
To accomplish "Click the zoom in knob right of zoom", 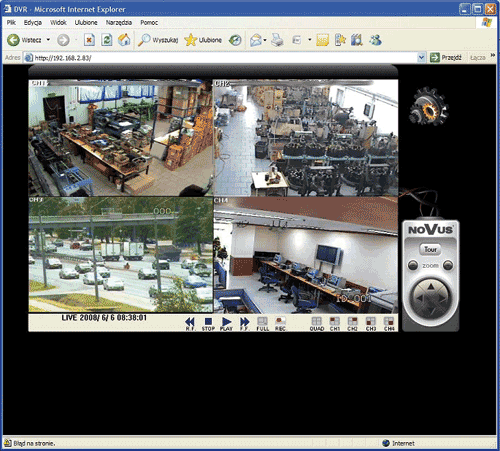I will tap(448, 265).
